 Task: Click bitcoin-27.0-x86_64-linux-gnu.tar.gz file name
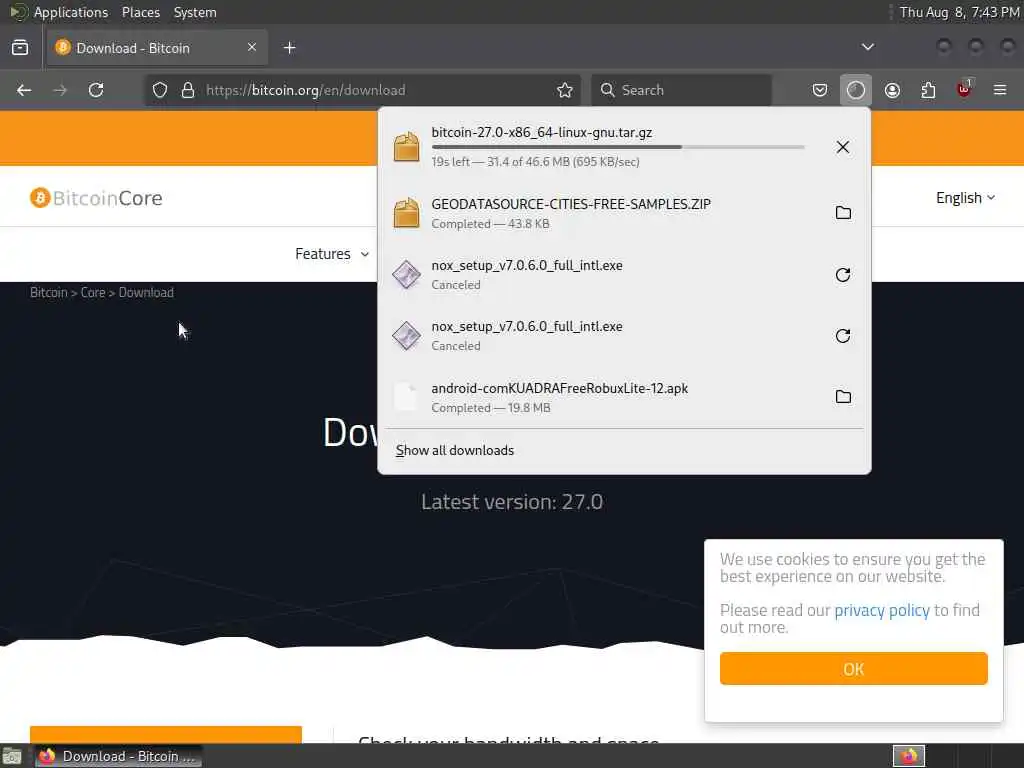[541, 133]
